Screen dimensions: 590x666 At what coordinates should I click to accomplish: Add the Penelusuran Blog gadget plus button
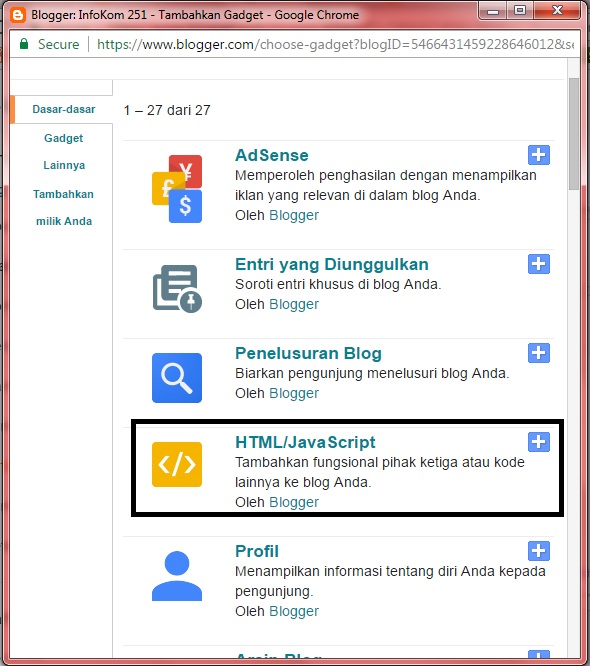(x=539, y=353)
